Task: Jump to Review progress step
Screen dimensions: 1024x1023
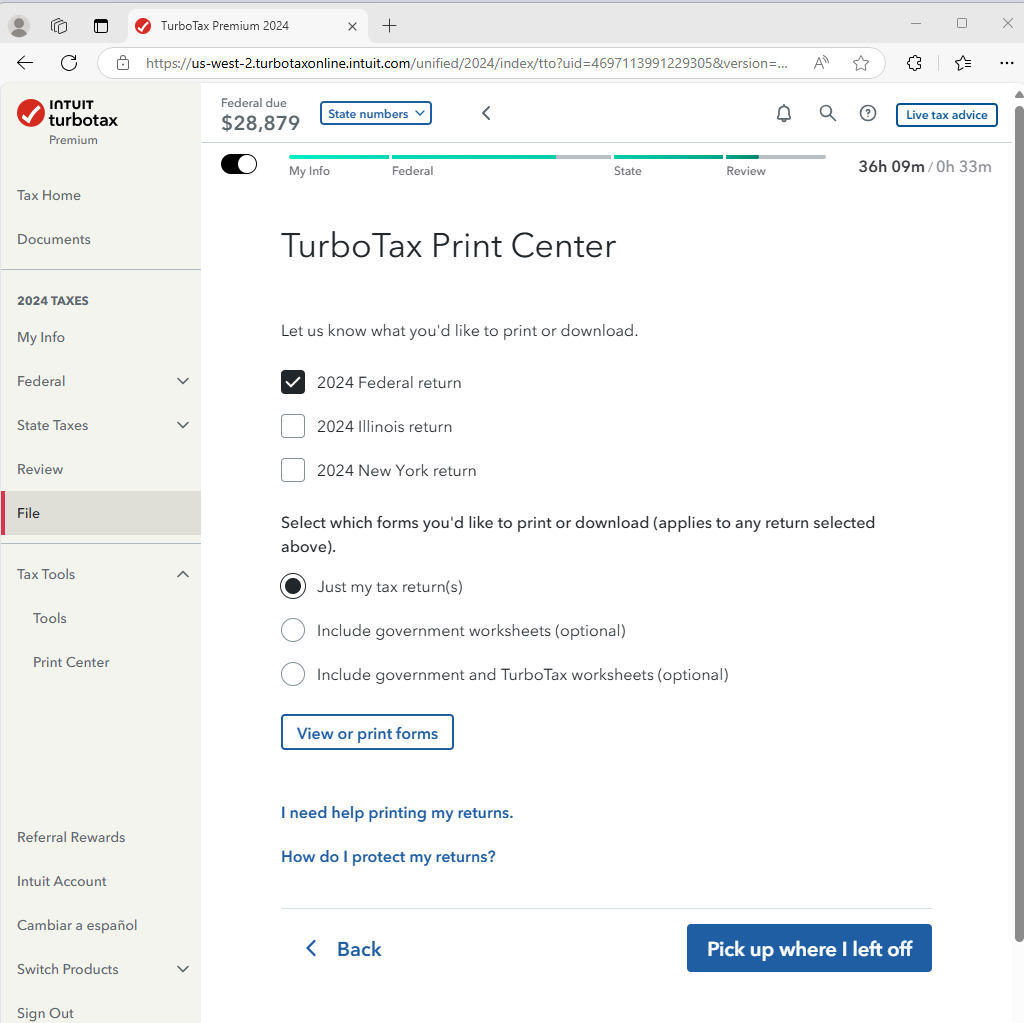Action: (746, 170)
